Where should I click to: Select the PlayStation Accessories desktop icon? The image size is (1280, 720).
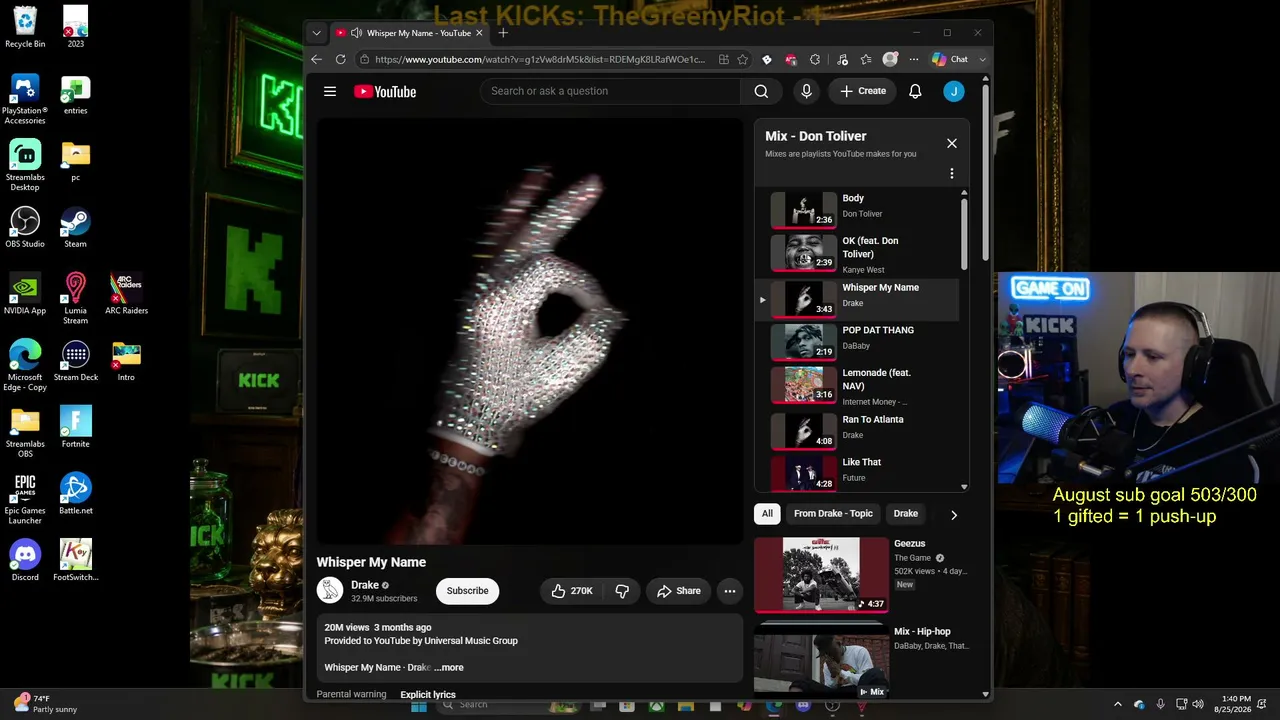tap(25, 99)
